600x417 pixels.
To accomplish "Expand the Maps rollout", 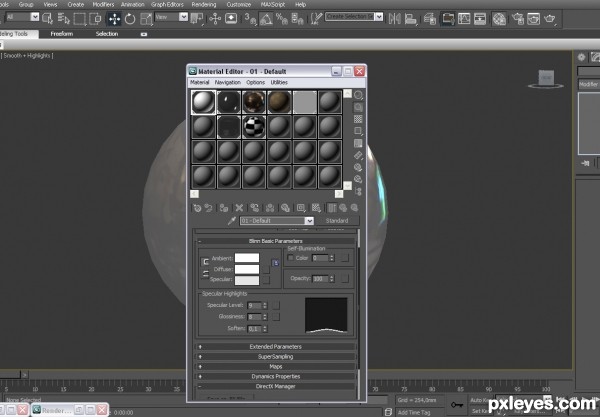I will [x=276, y=367].
